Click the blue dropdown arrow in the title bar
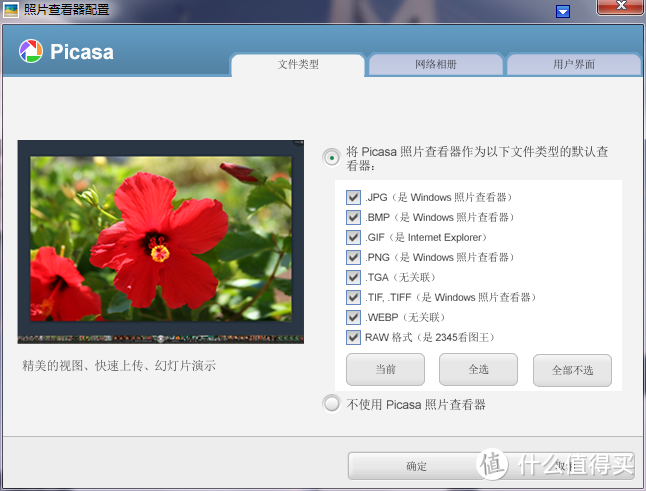This screenshot has height=491, width=646. (563, 11)
